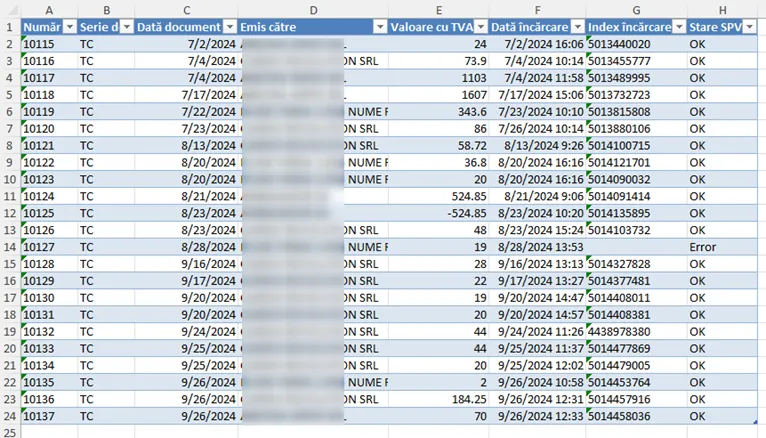
Task: Click the value 58.72 cell
Action: pyautogui.click(x=439, y=146)
